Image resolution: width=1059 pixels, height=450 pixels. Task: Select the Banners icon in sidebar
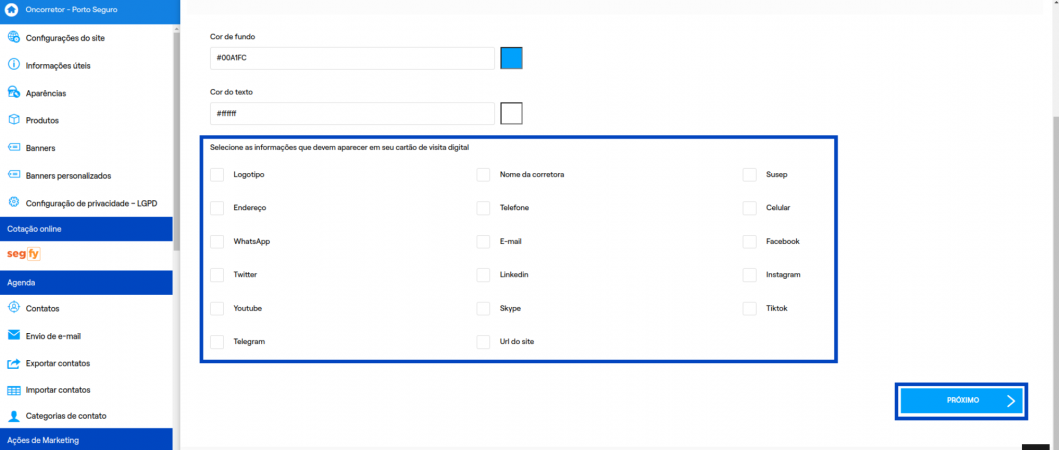point(14,147)
